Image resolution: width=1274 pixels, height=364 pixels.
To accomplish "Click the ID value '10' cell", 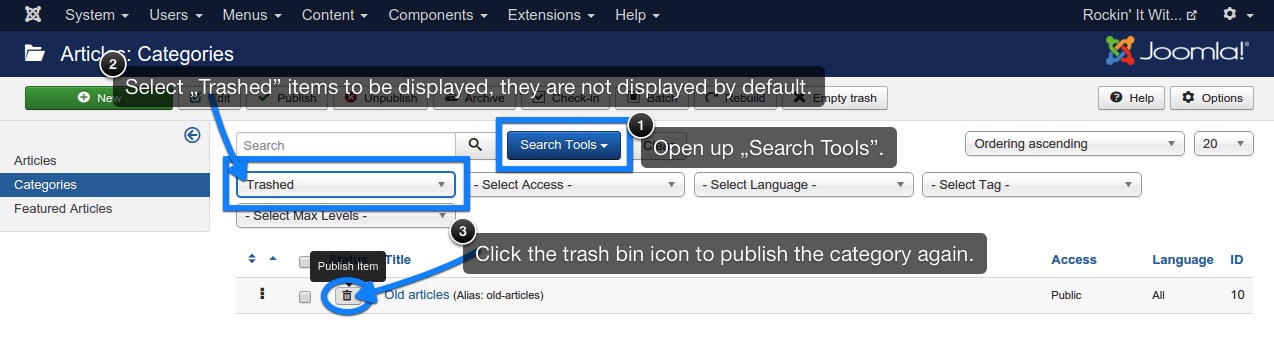I will coord(1237,296).
